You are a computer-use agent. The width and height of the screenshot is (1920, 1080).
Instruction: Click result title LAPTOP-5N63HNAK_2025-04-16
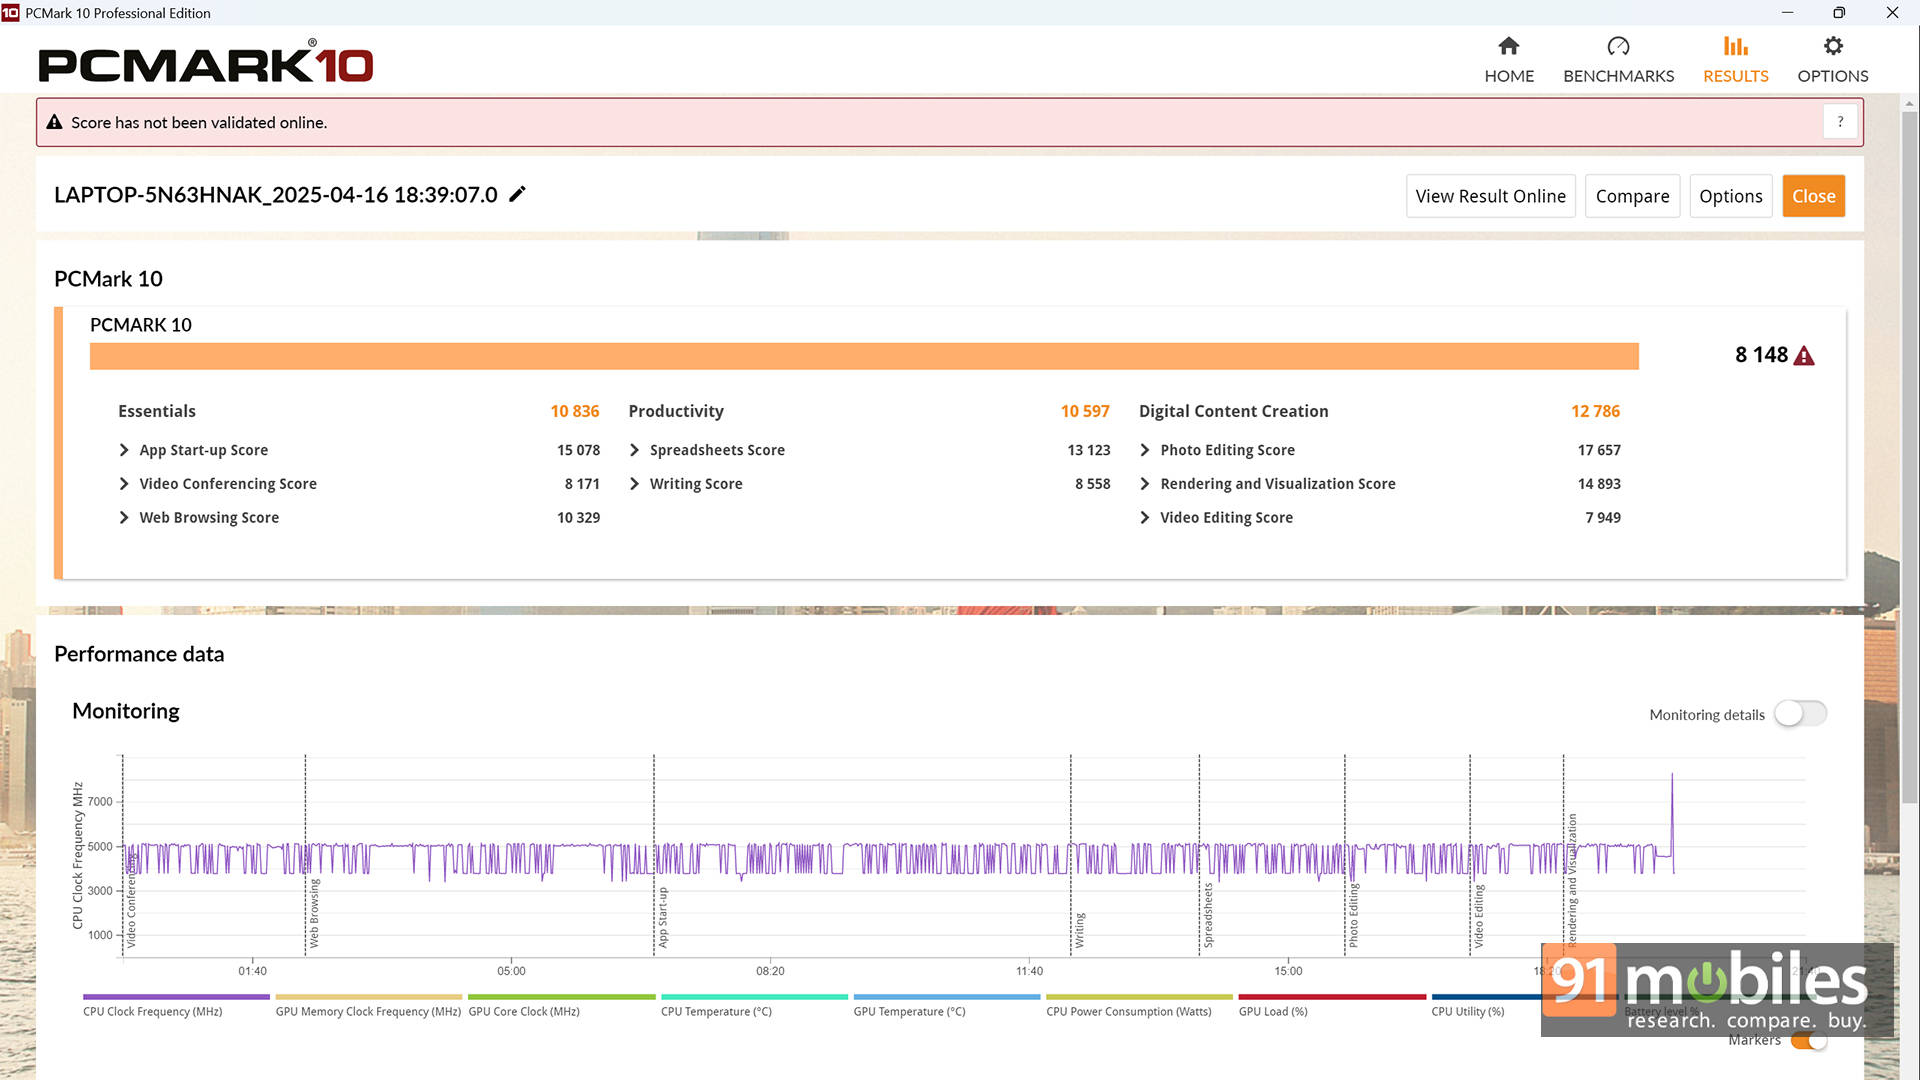pyautogui.click(x=276, y=195)
